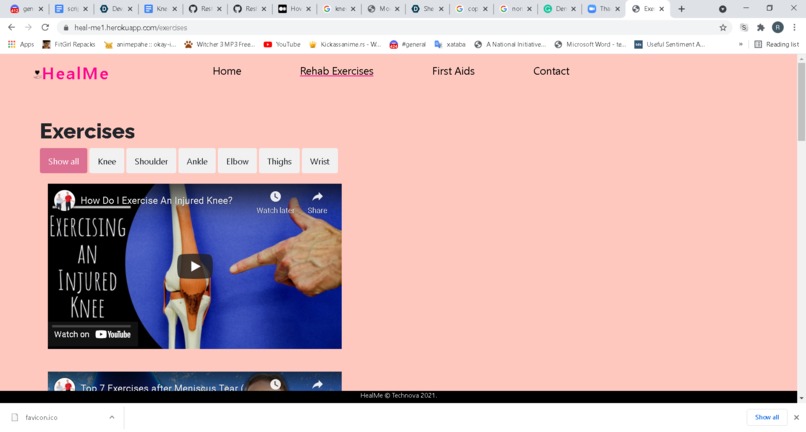
Task: Open the Home nav link
Action: click(x=227, y=71)
